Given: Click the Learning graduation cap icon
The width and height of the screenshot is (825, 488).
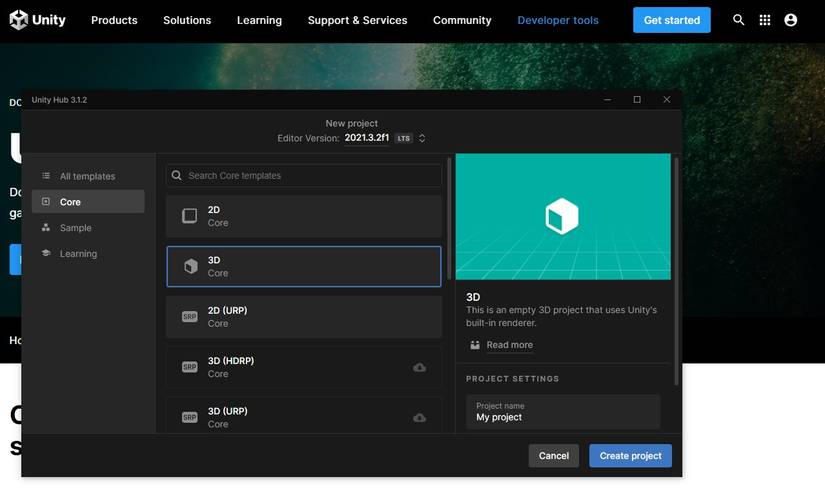Looking at the screenshot, I should 46,253.
